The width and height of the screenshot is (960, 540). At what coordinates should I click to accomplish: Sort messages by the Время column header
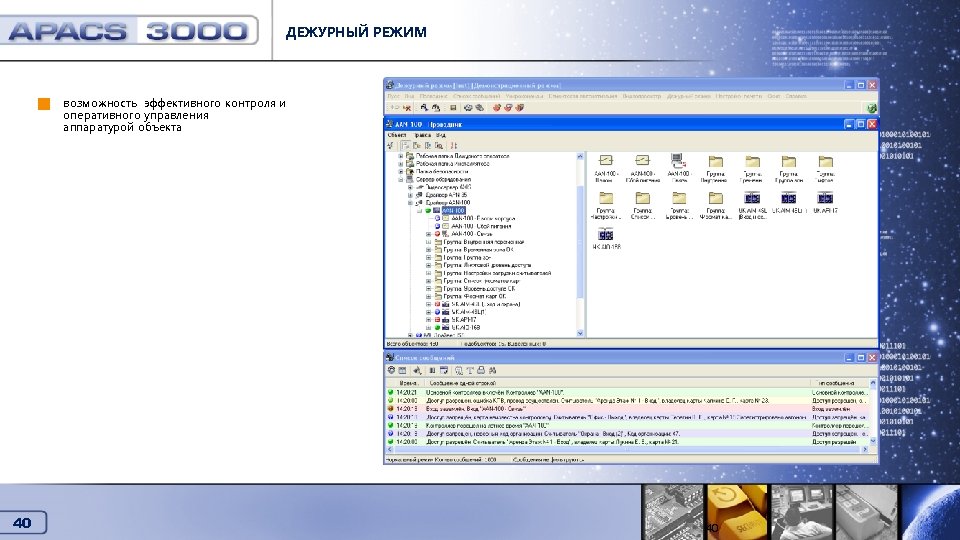(408, 383)
